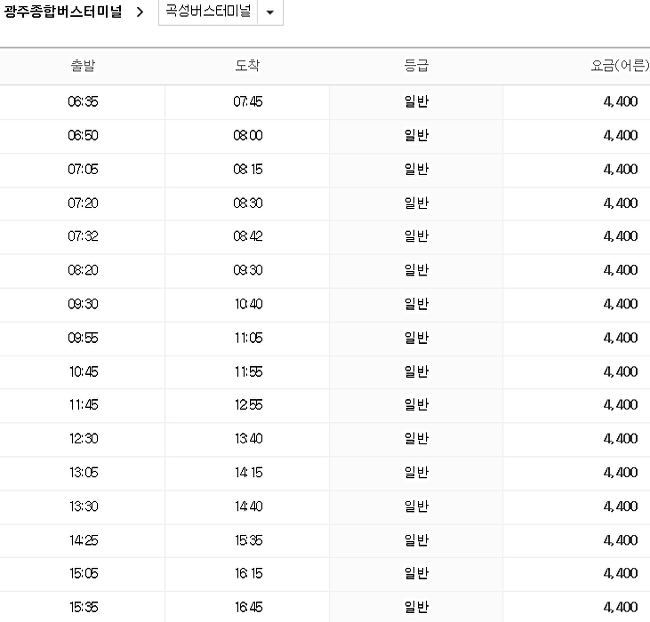Select the 13:05 departure time
The height and width of the screenshot is (622, 650).
point(84,473)
